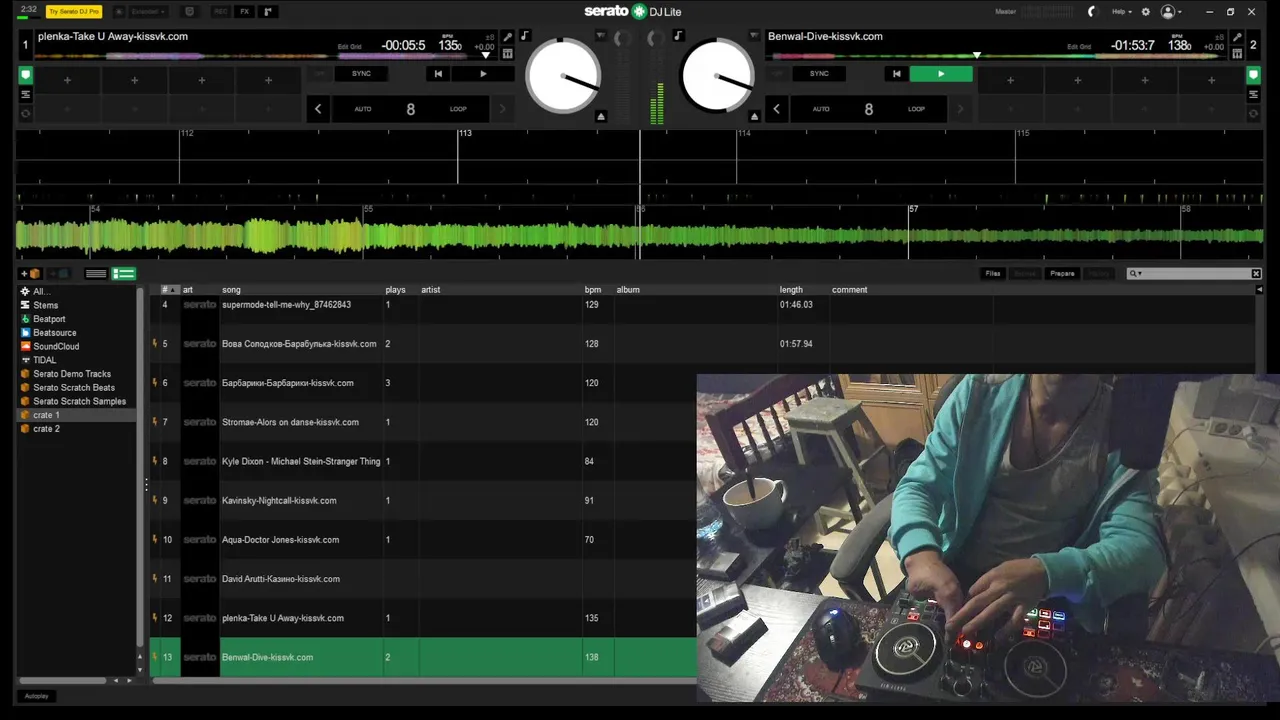Click the Try Serato DJ Pro button
This screenshot has height=720, width=1280.
[x=74, y=11]
